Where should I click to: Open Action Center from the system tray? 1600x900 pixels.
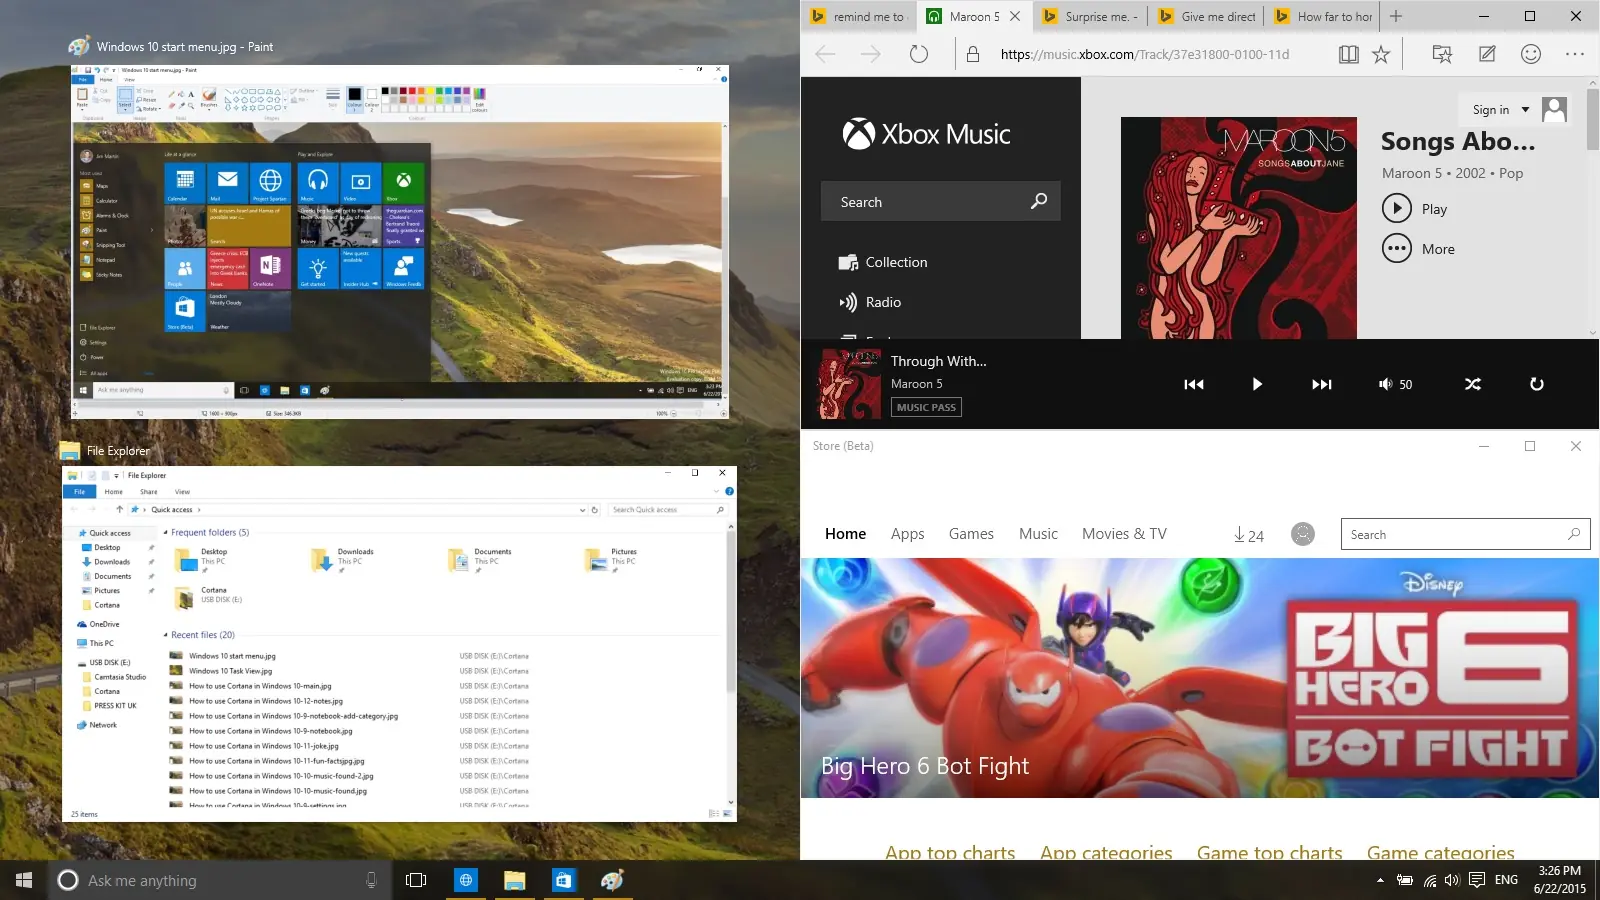1477,880
